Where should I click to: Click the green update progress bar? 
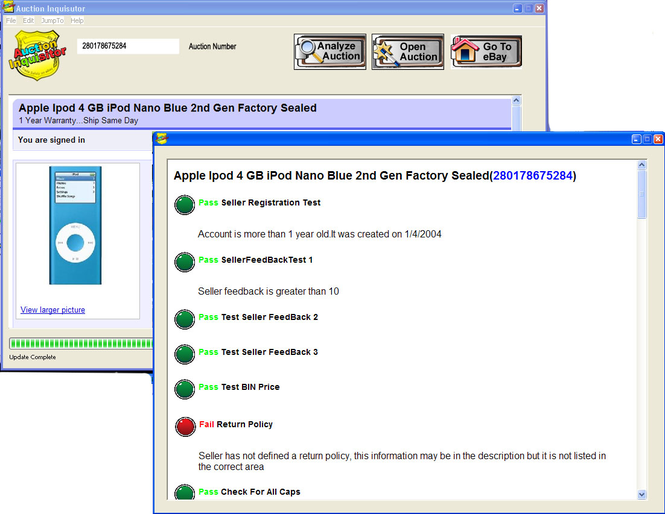coord(80,343)
